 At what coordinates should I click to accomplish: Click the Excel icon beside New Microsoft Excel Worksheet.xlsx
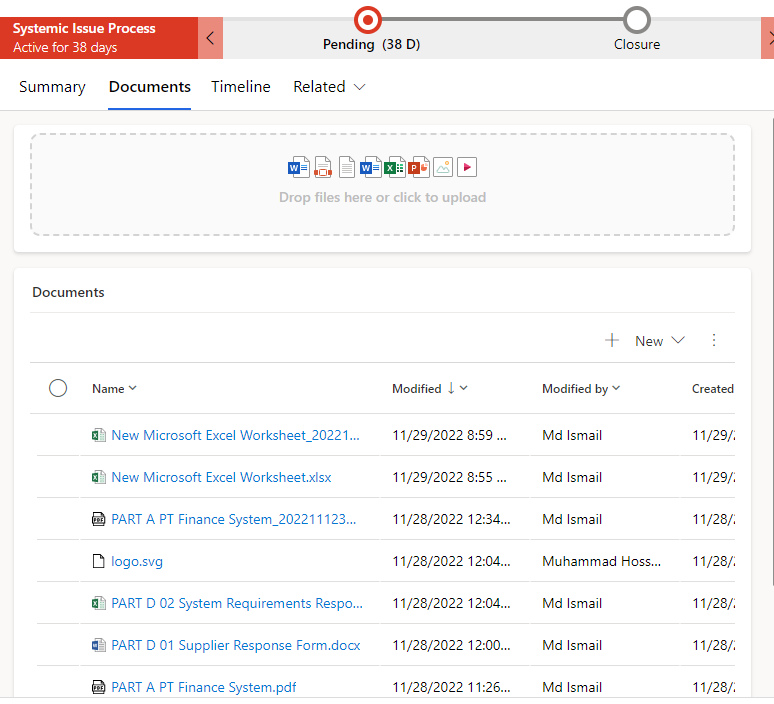[98, 477]
